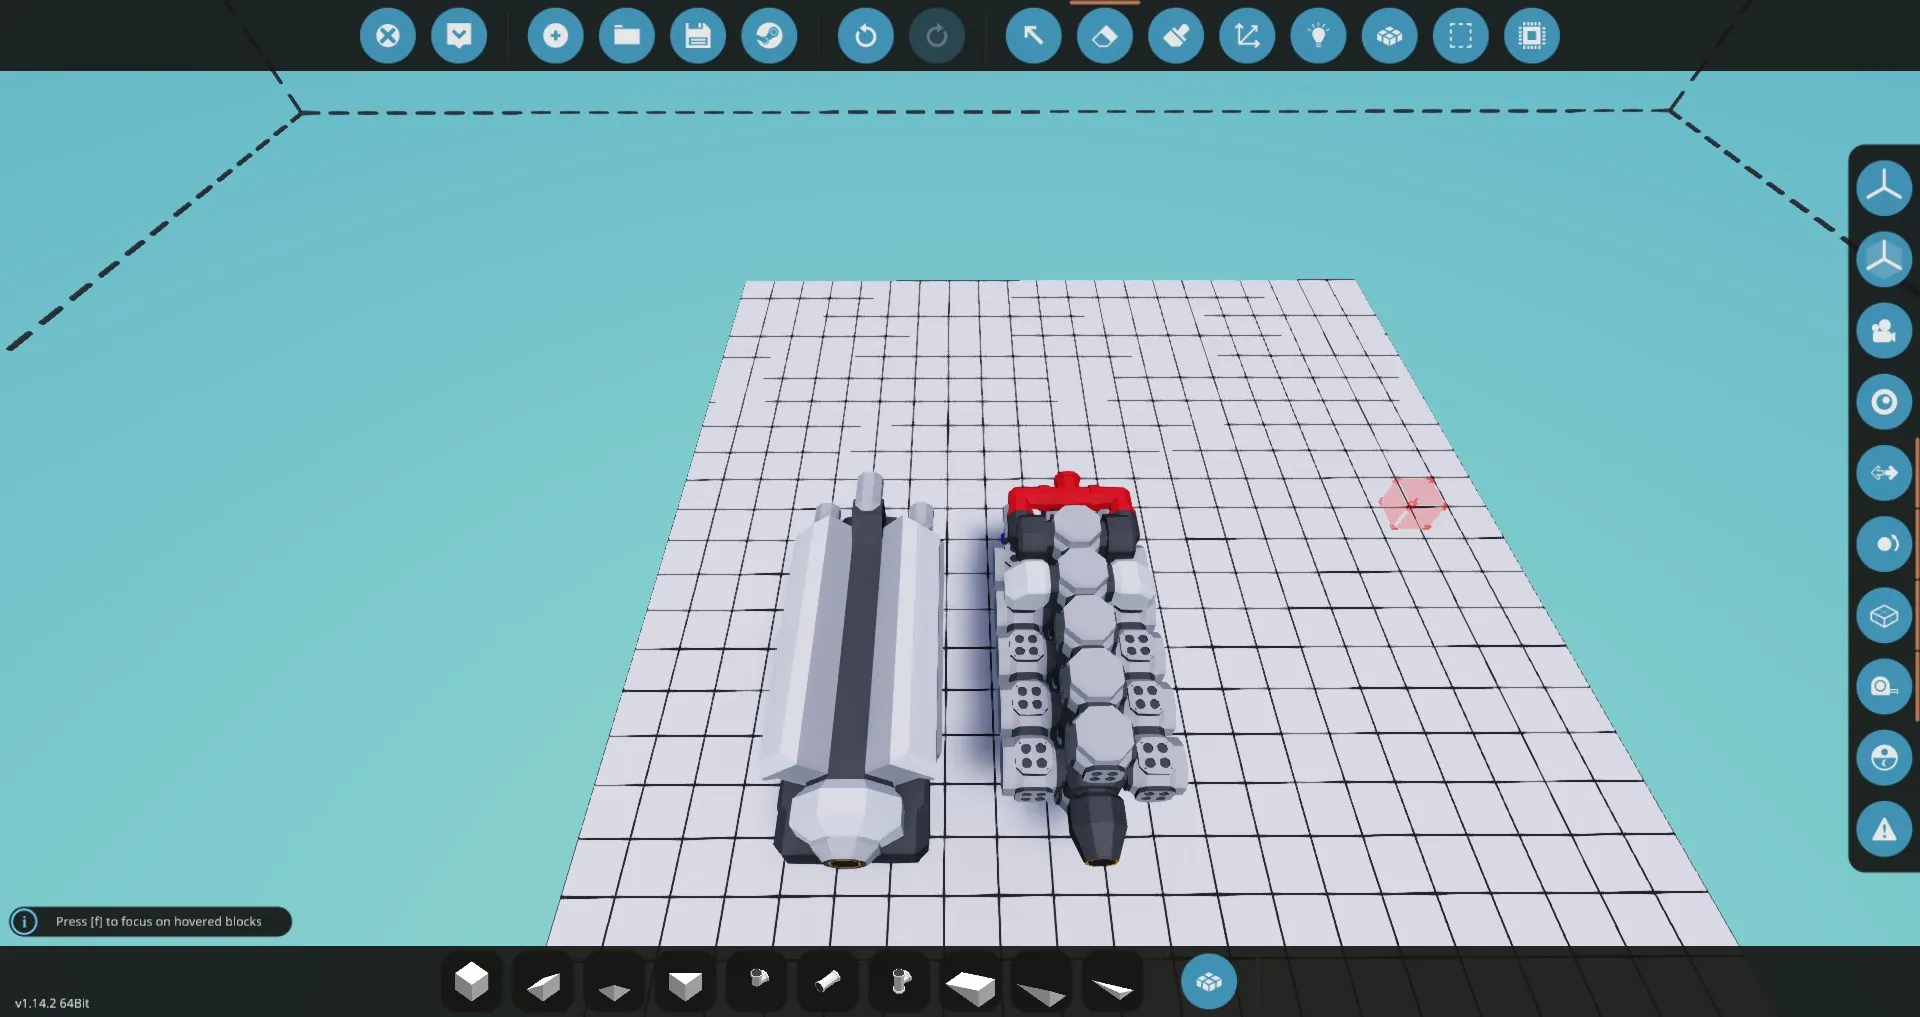Click the add new plus icon
The image size is (1920, 1017).
tap(555, 36)
